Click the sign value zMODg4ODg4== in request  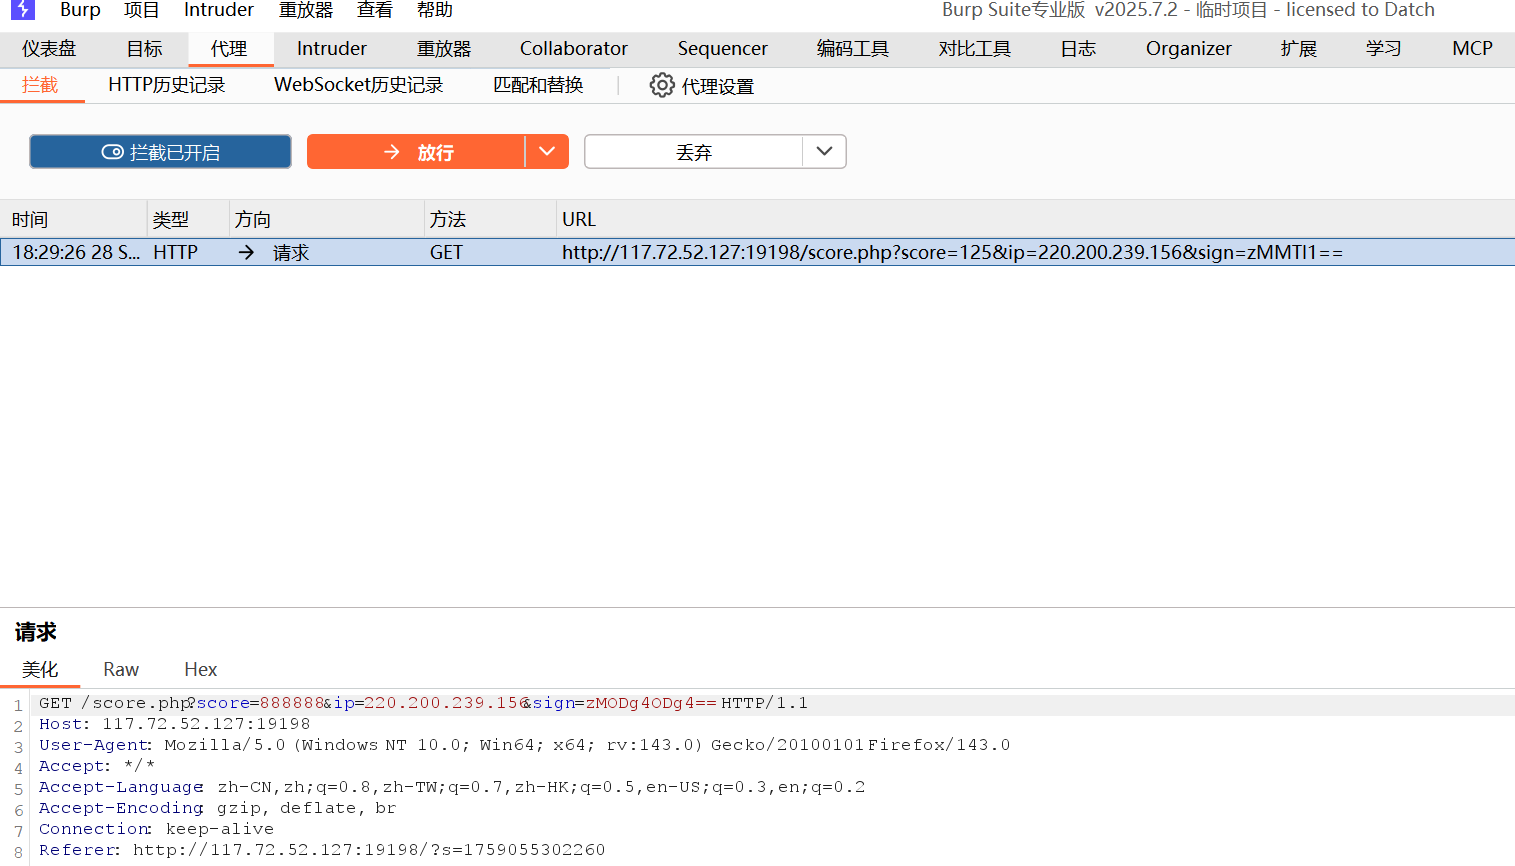coord(651,703)
